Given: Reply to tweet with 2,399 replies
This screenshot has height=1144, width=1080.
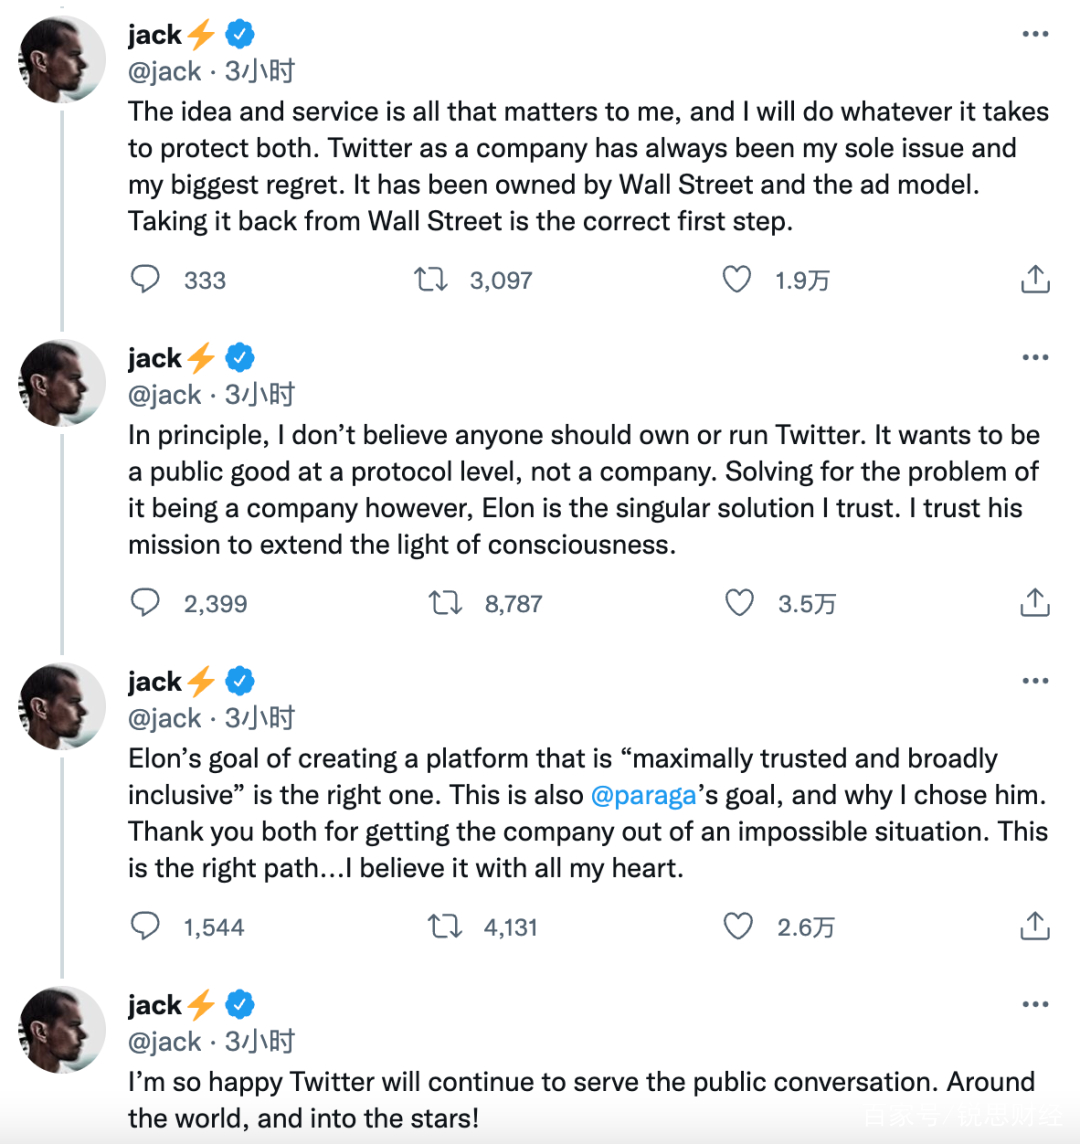Looking at the screenshot, I should (x=146, y=603).
